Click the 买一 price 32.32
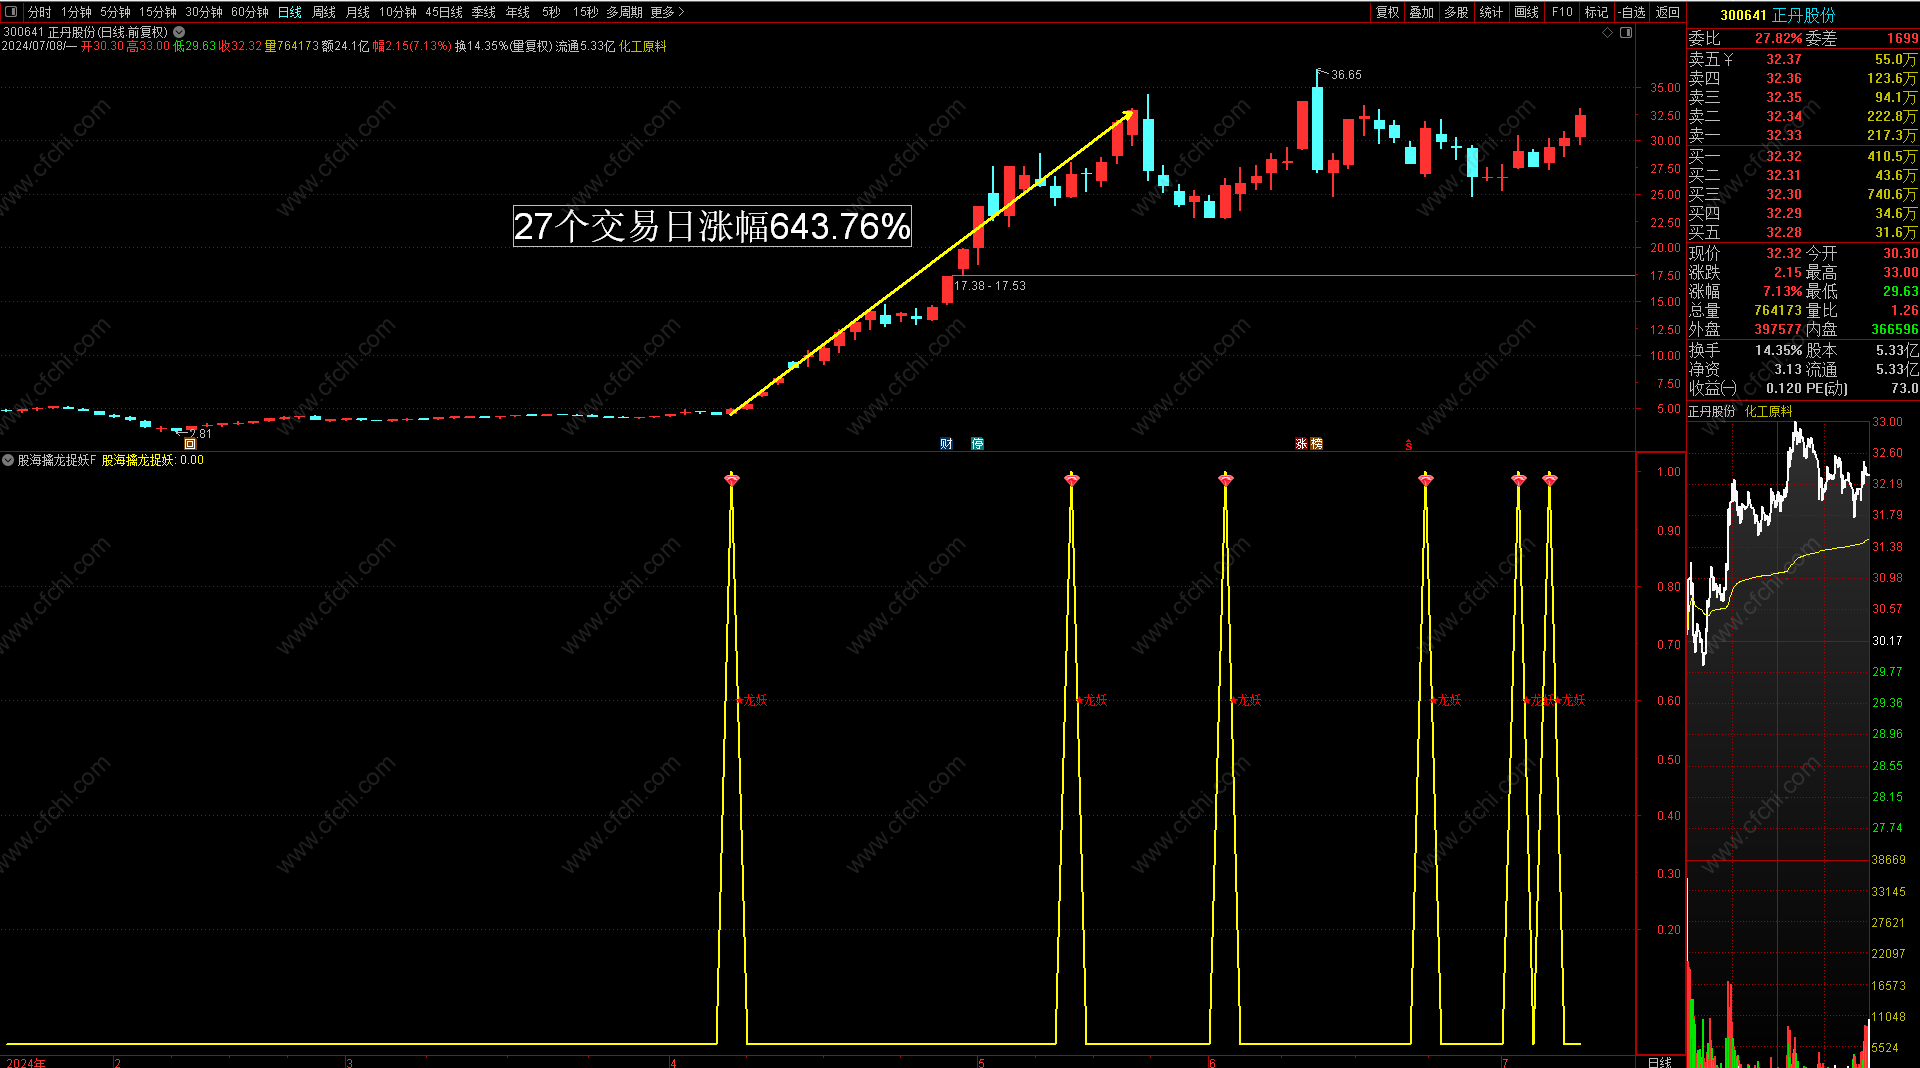This screenshot has width=1920, height=1068. coord(1783,156)
